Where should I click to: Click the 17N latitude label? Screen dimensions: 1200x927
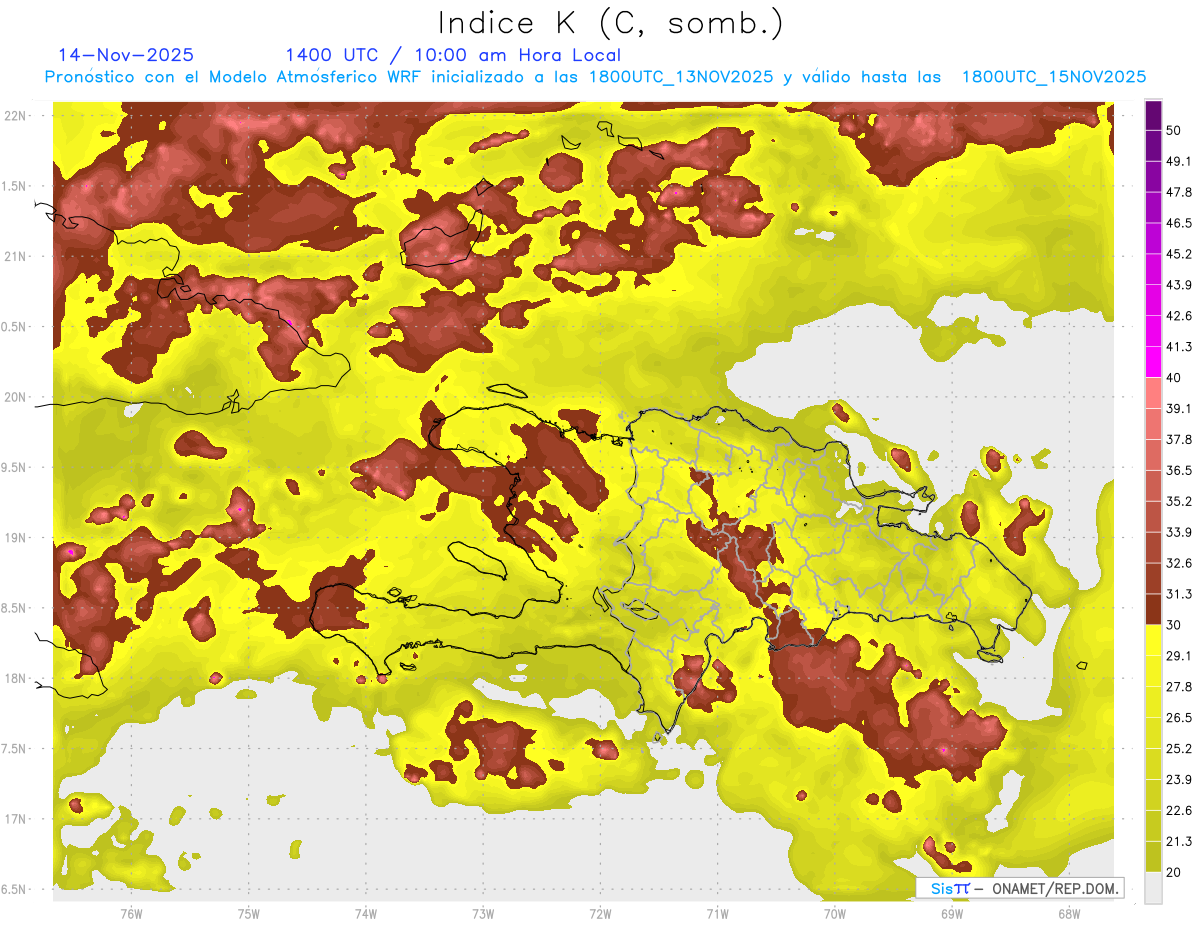[15, 819]
